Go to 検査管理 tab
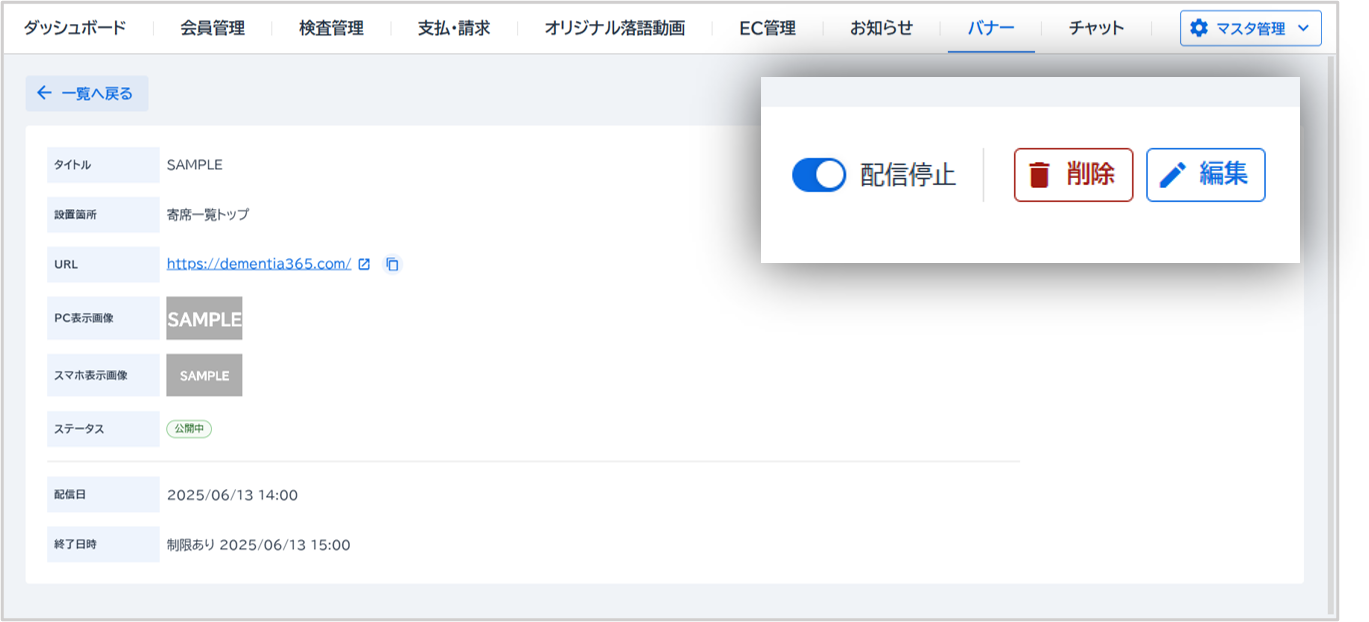This screenshot has height=622, width=1369. 331,28
